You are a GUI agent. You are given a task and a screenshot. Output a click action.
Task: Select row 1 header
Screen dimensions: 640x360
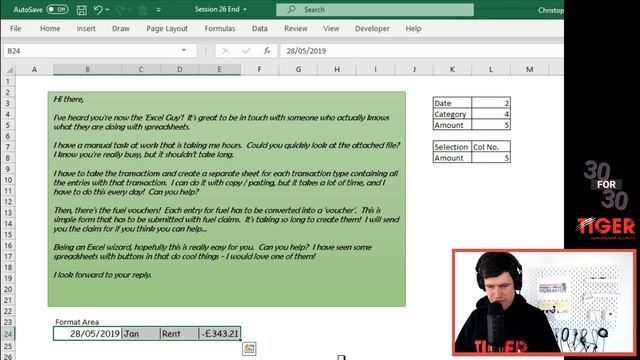point(8,82)
